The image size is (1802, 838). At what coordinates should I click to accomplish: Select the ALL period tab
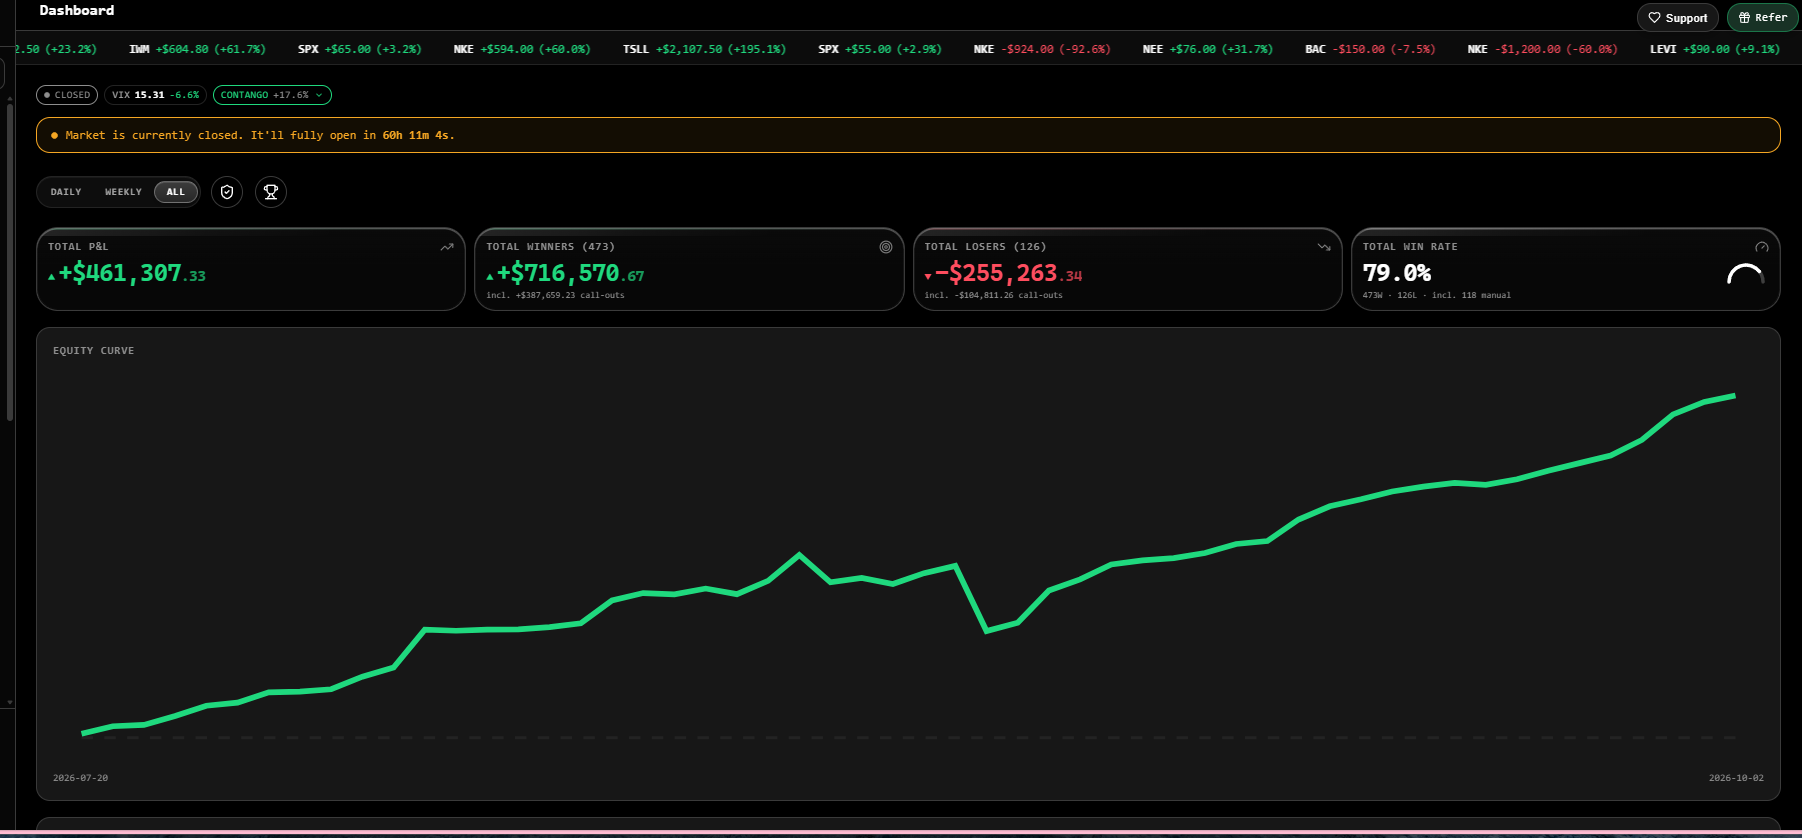click(x=176, y=192)
